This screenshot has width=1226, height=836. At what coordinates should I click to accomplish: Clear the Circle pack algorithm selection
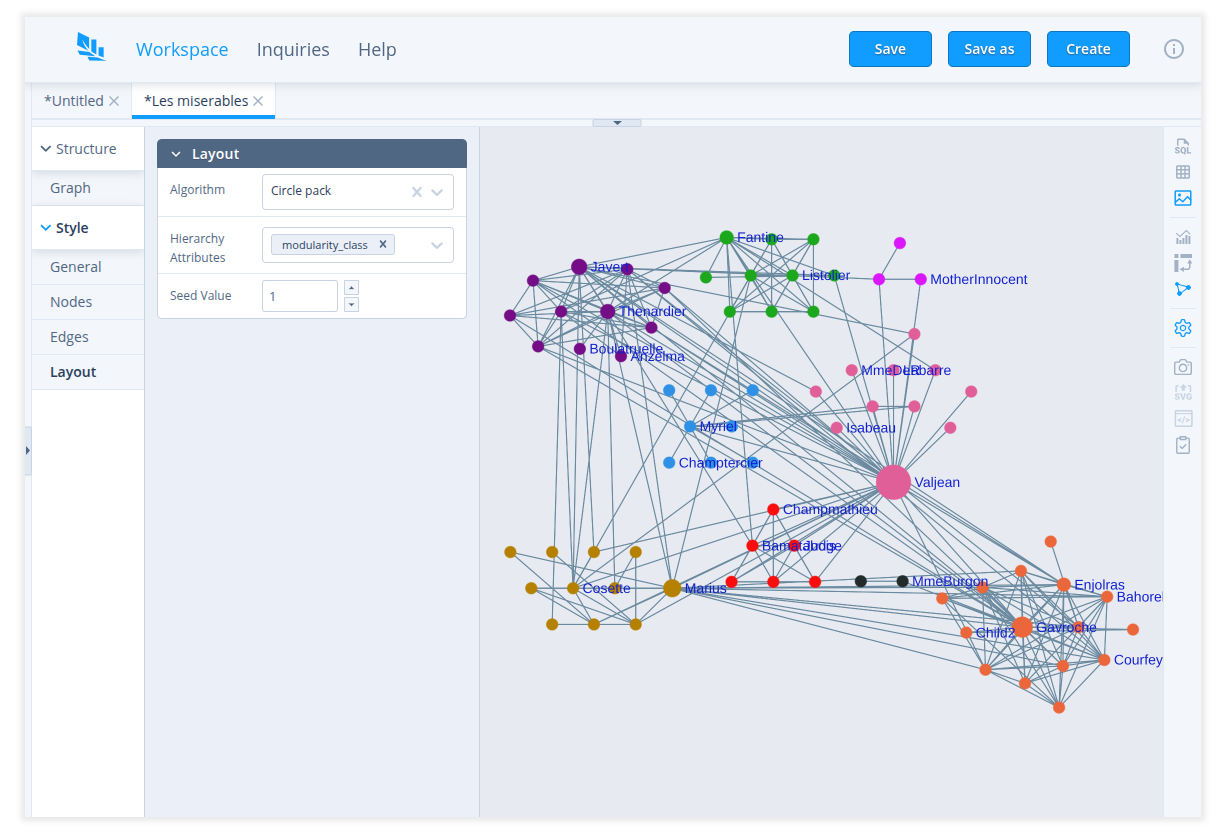click(x=417, y=192)
